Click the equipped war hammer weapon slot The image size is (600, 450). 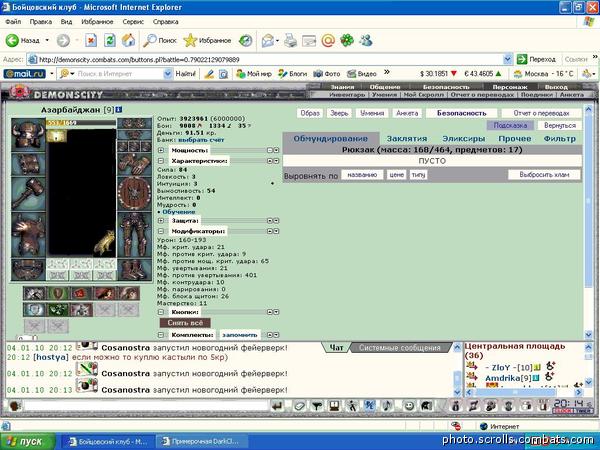(x=28, y=194)
